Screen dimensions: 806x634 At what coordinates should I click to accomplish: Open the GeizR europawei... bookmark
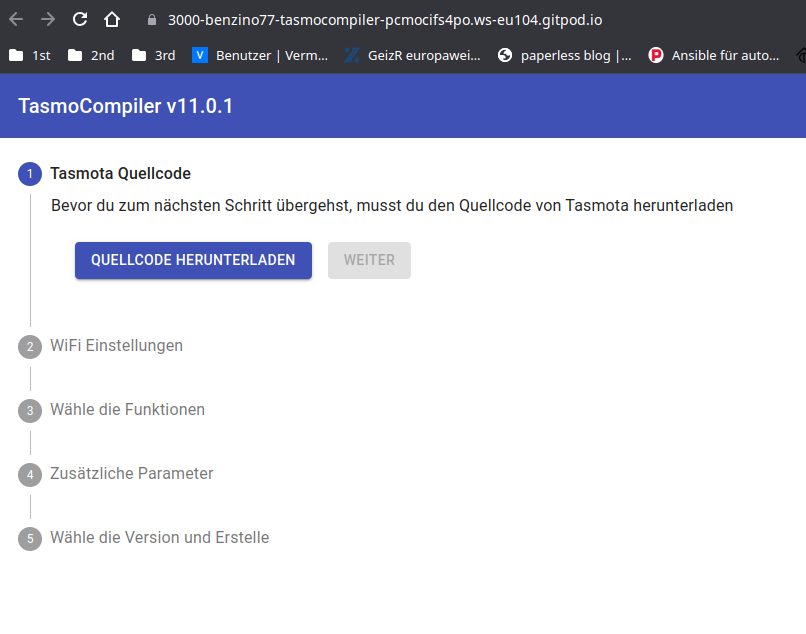tap(413, 55)
